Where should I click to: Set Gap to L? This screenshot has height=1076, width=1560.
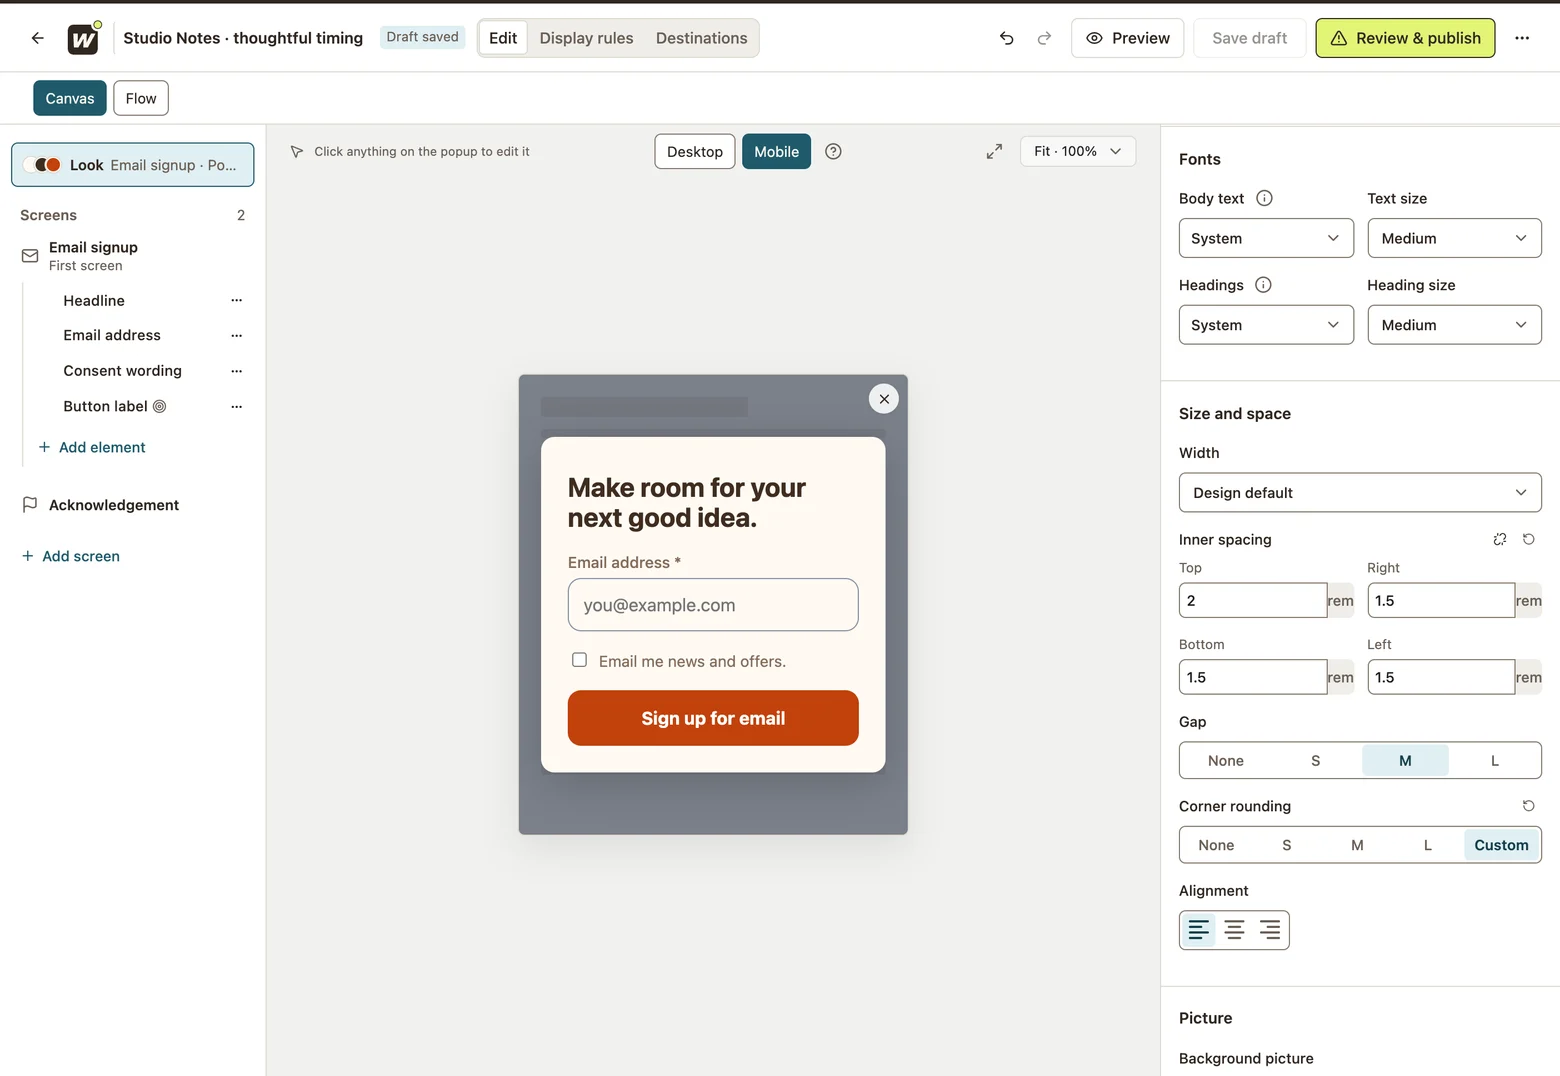tap(1495, 761)
